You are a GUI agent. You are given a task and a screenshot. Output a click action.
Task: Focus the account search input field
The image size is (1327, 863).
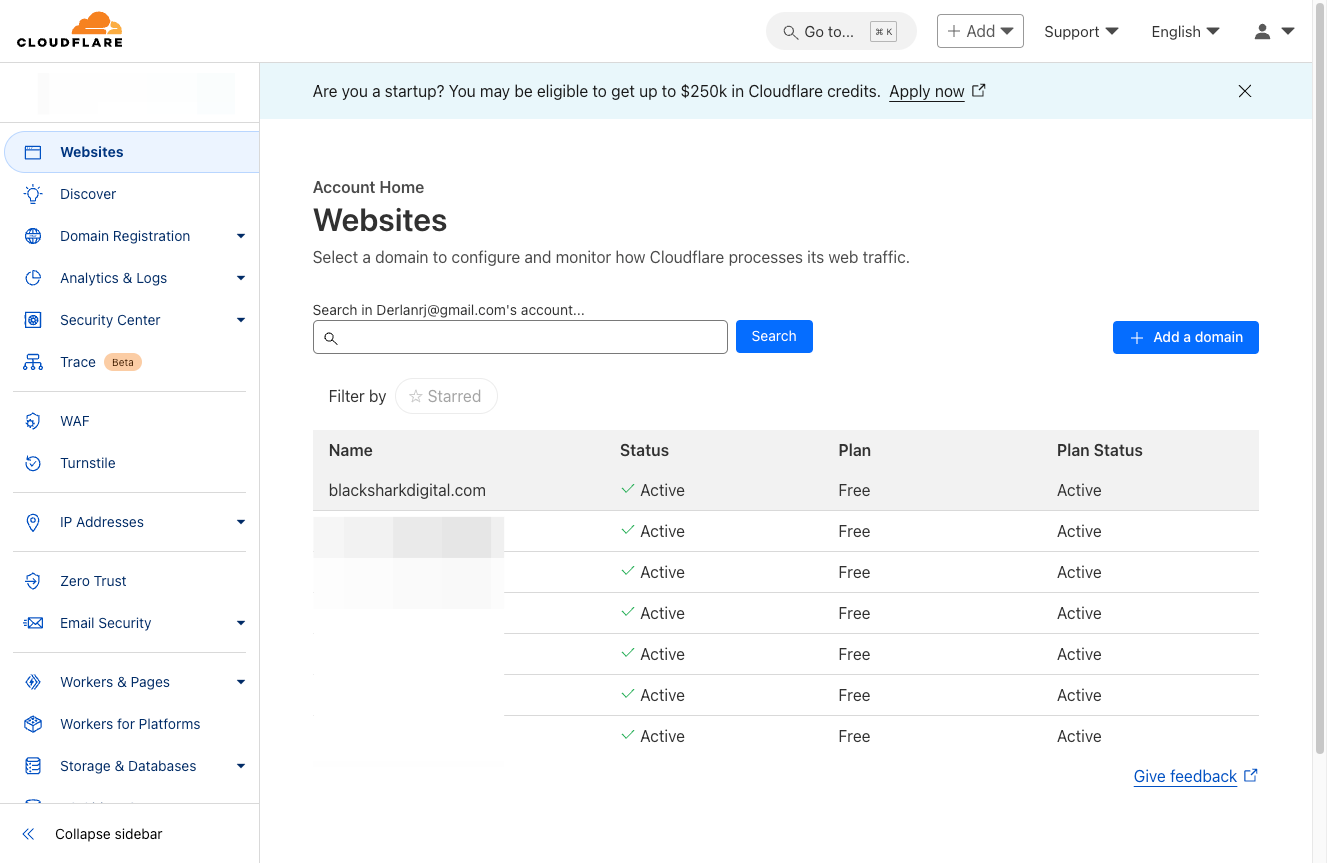point(520,337)
